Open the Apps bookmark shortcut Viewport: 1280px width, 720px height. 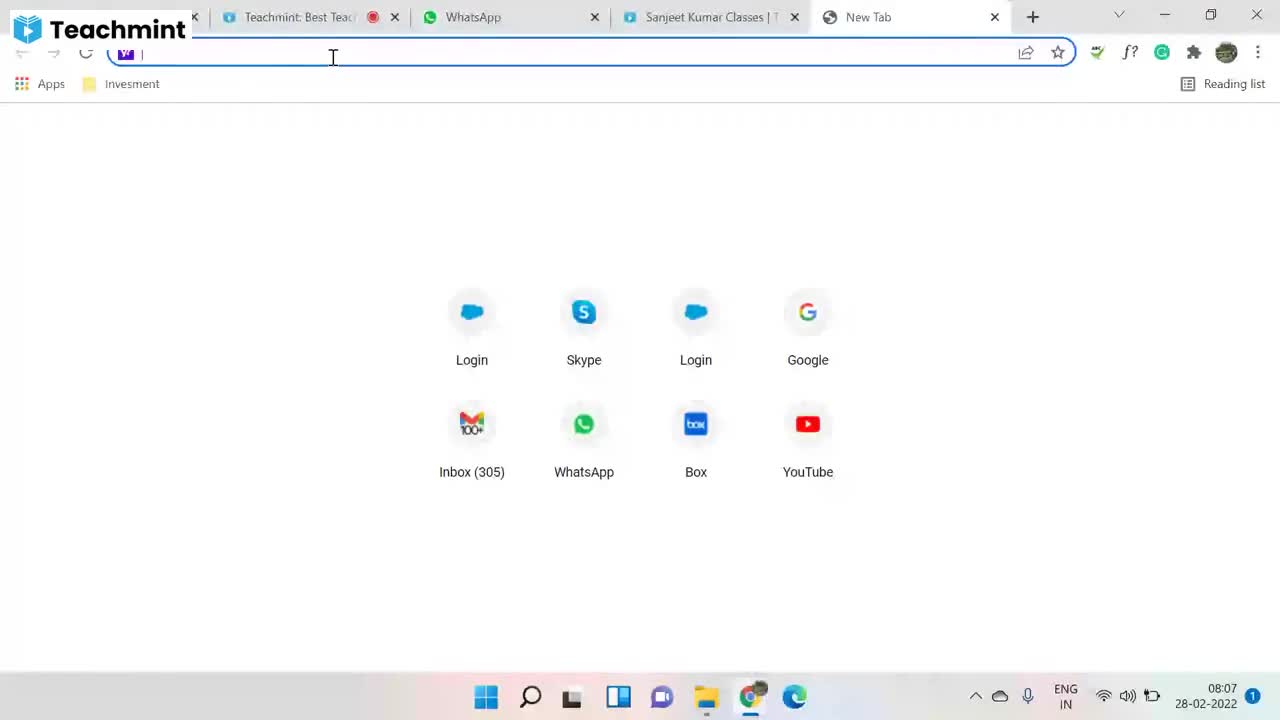(40, 84)
